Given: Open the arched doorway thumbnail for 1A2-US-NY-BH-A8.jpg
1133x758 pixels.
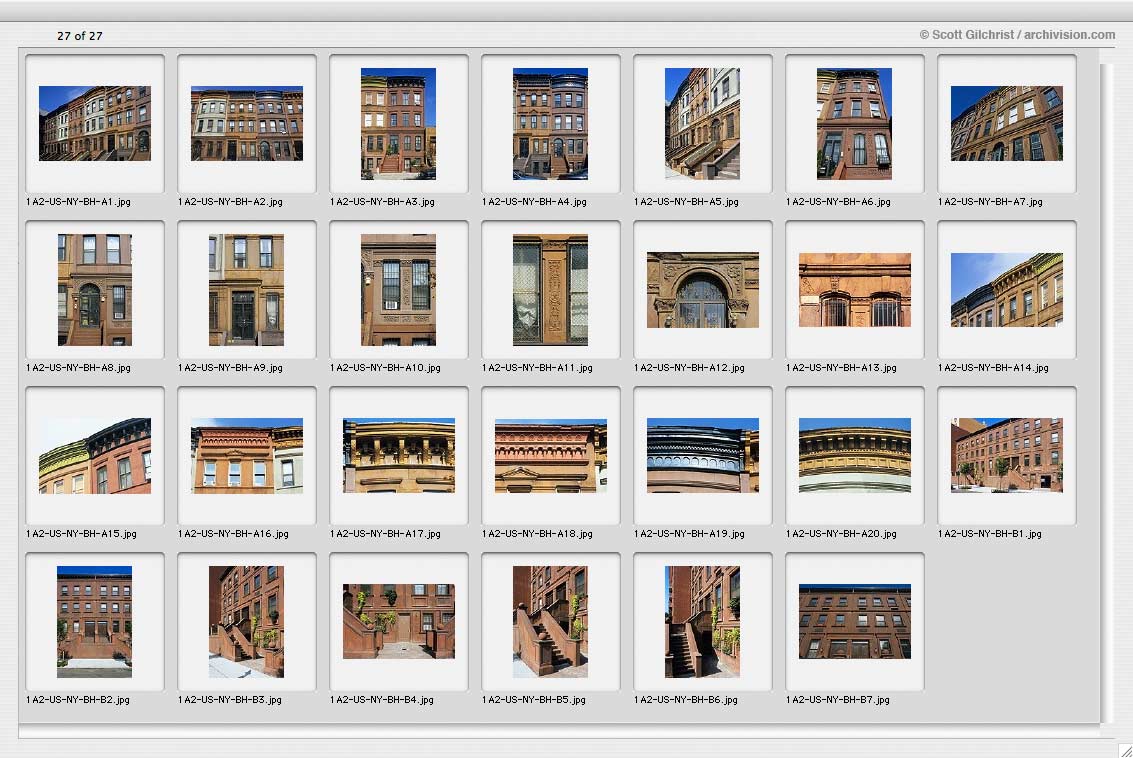Looking at the screenshot, I should tap(95, 290).
